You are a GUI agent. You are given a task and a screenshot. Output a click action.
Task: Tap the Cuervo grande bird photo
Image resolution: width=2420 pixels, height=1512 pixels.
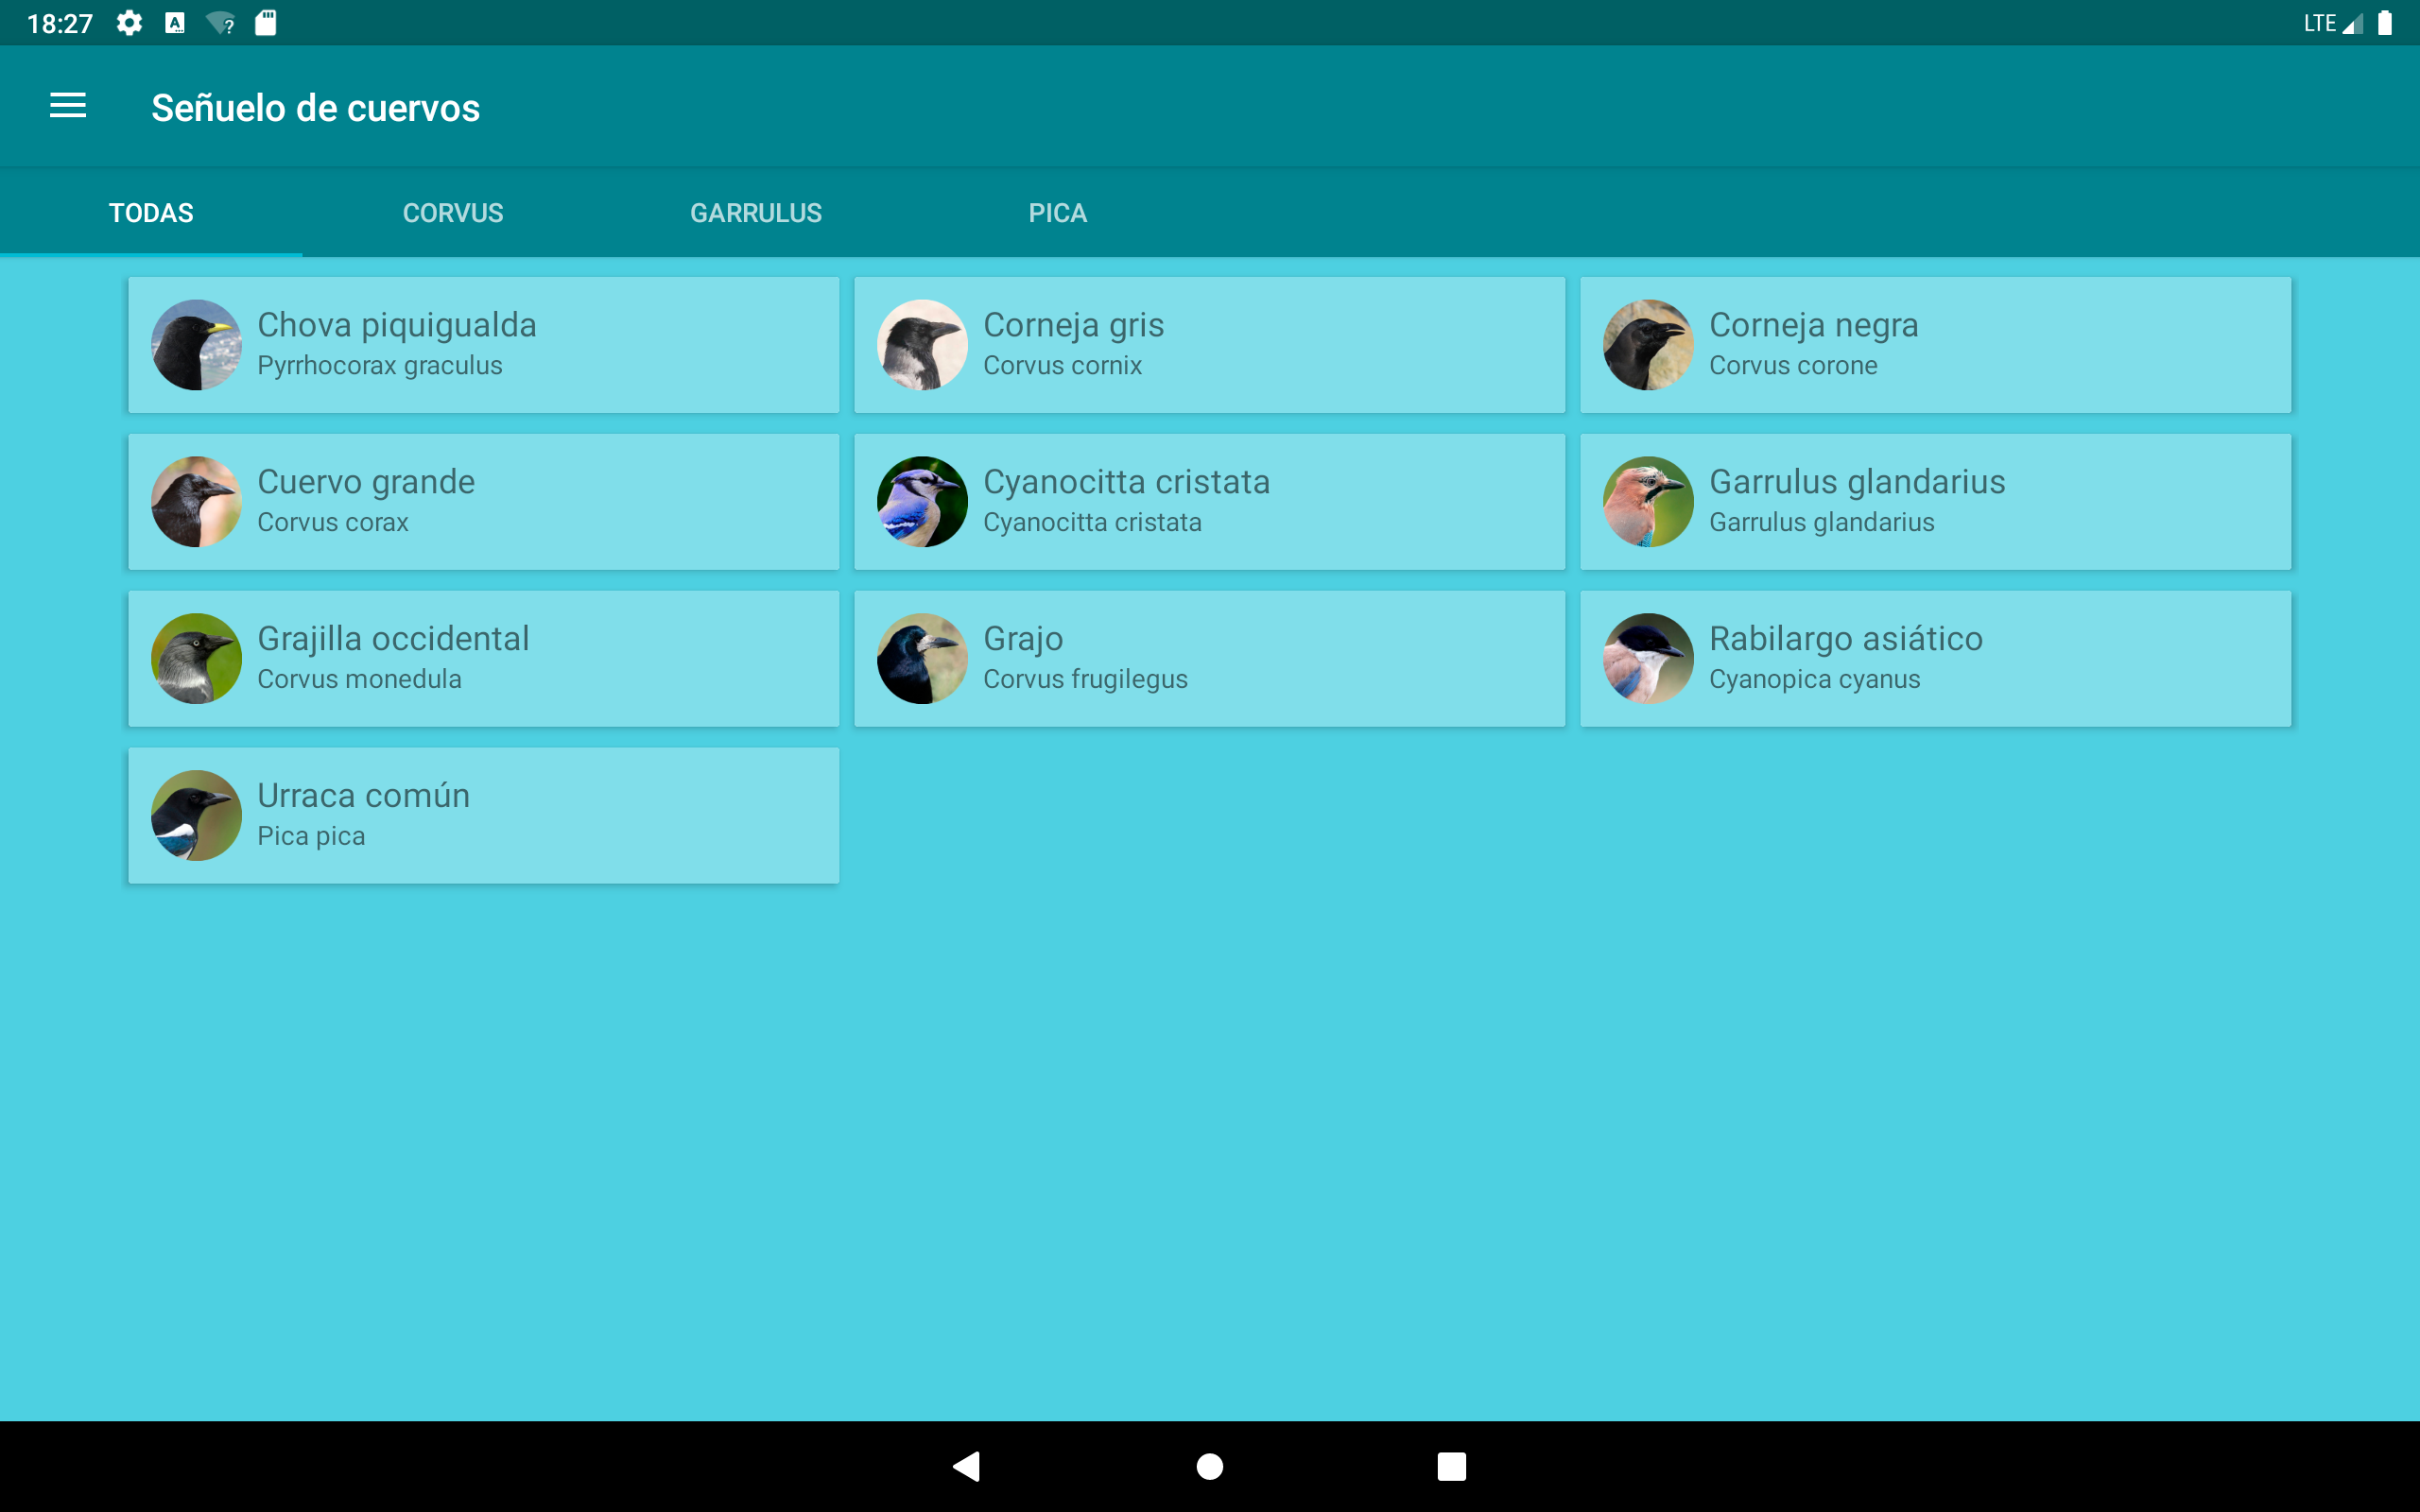pyautogui.click(x=196, y=502)
